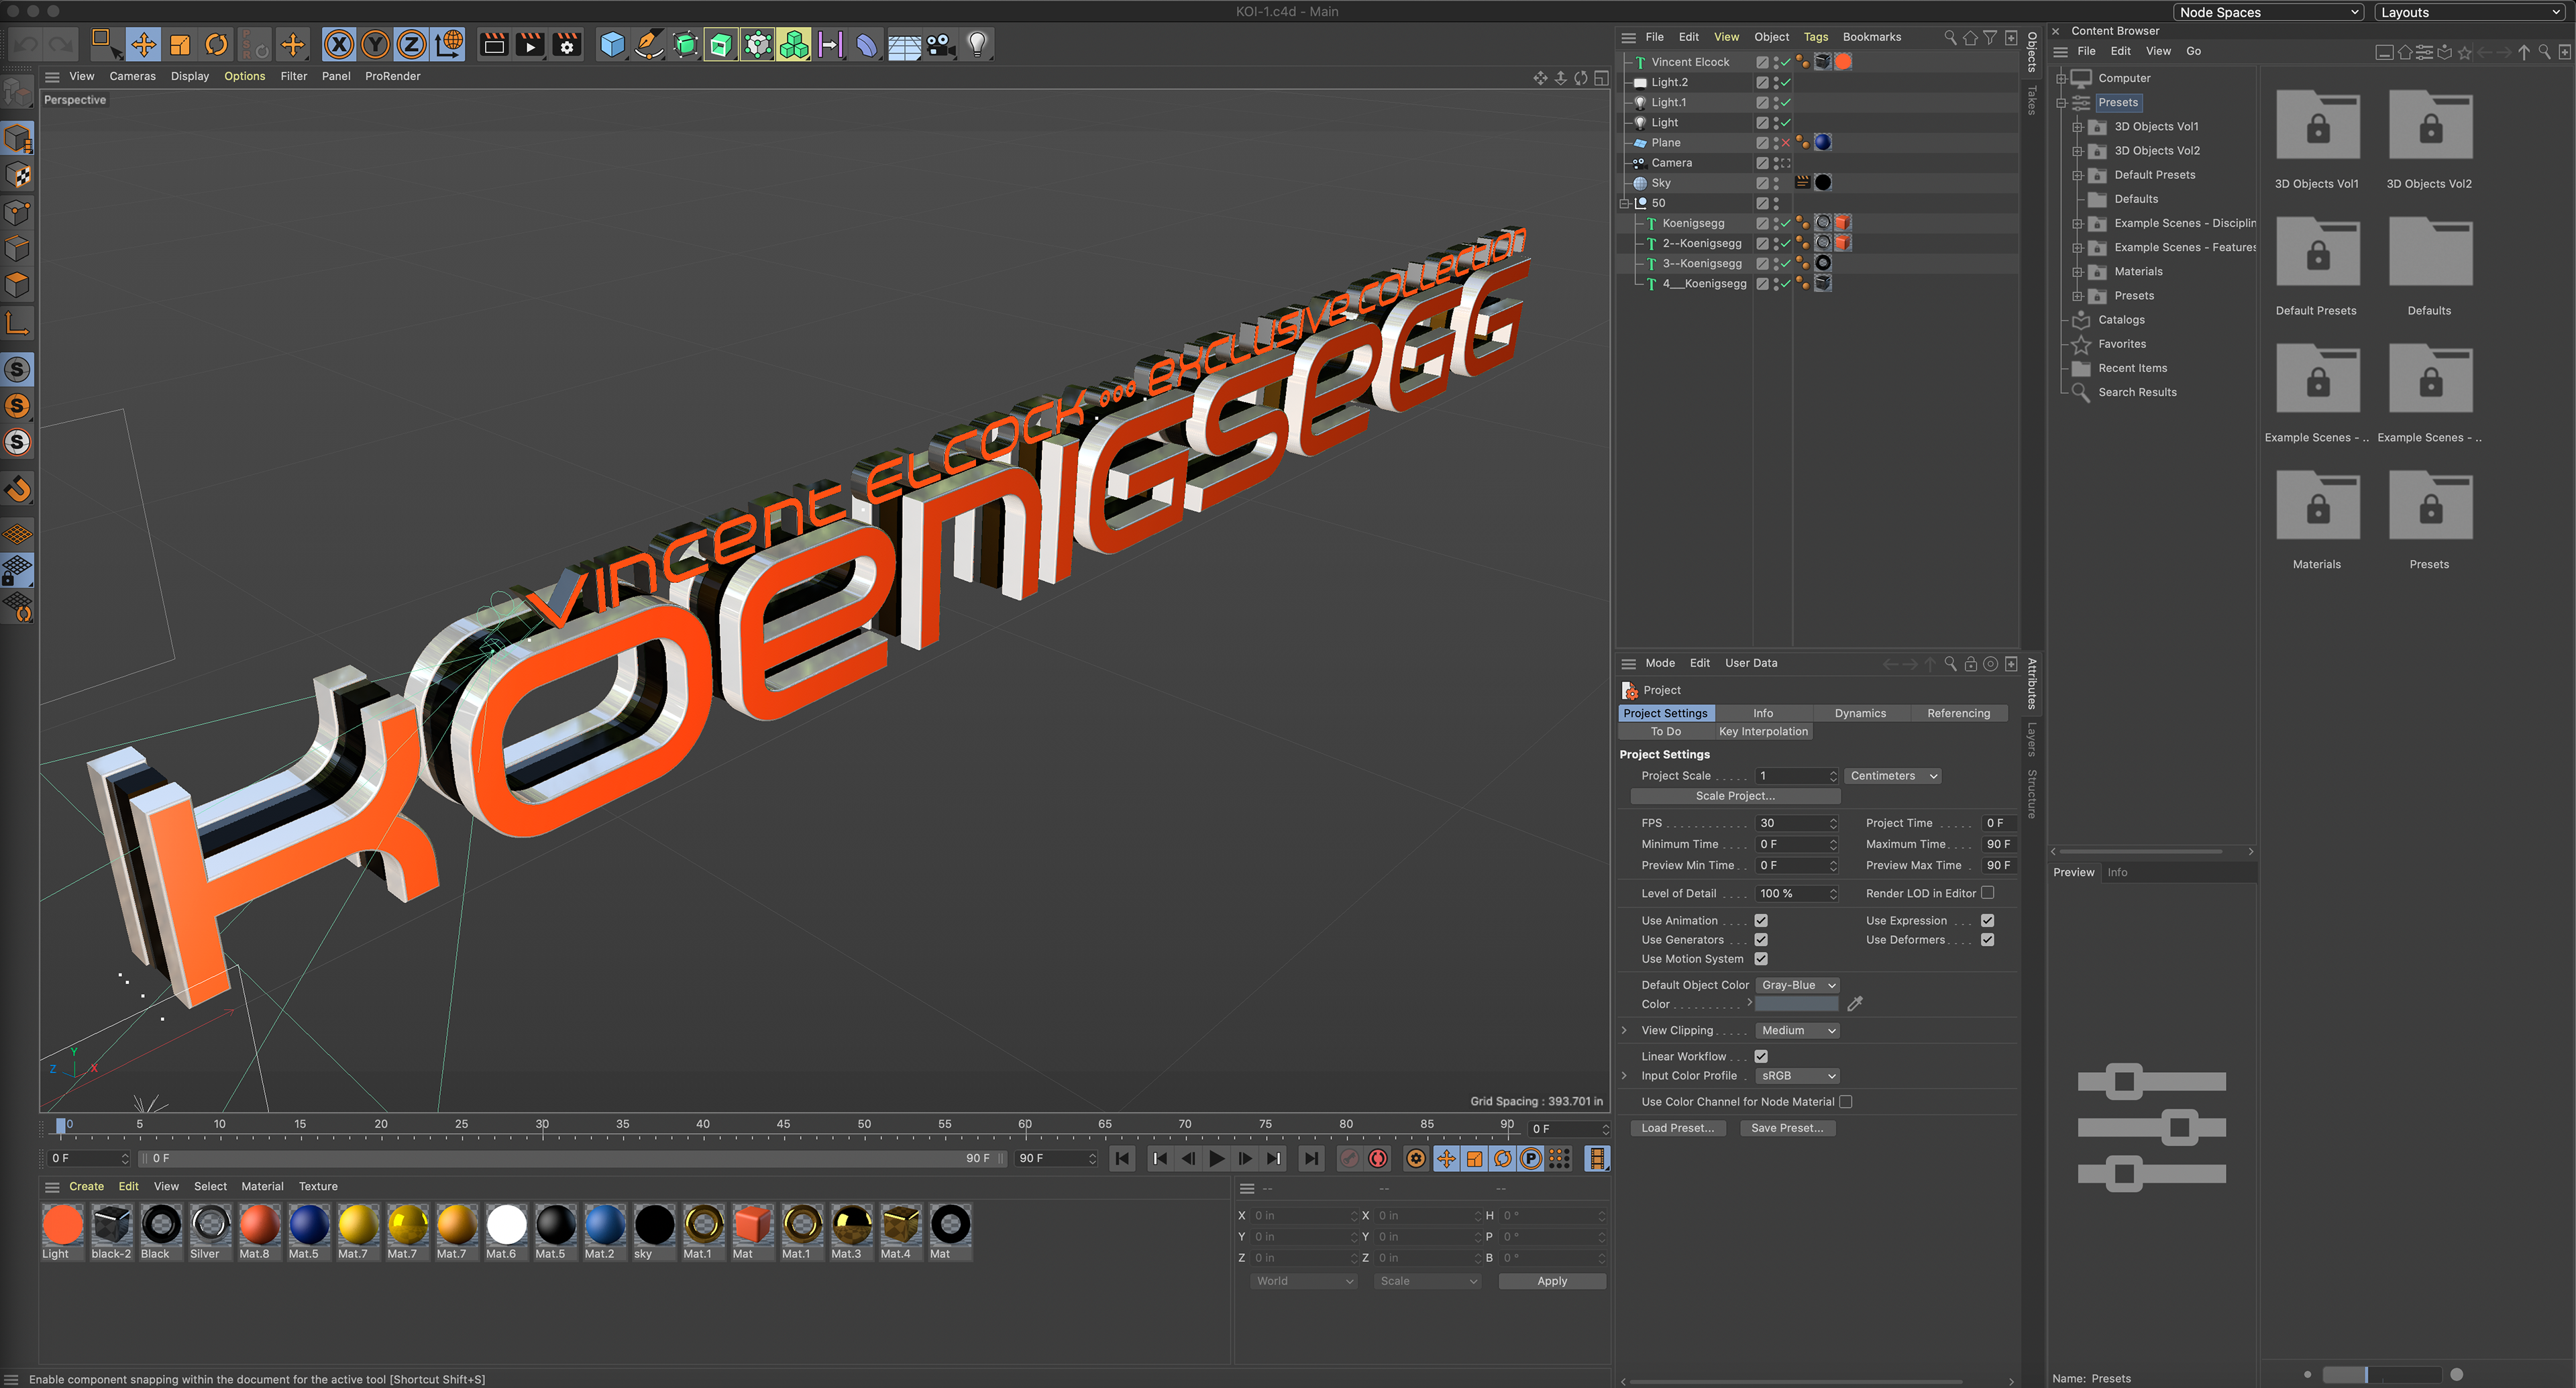The width and height of the screenshot is (2576, 1388).
Task: Render to Picture Viewer icon
Action: pos(530,44)
